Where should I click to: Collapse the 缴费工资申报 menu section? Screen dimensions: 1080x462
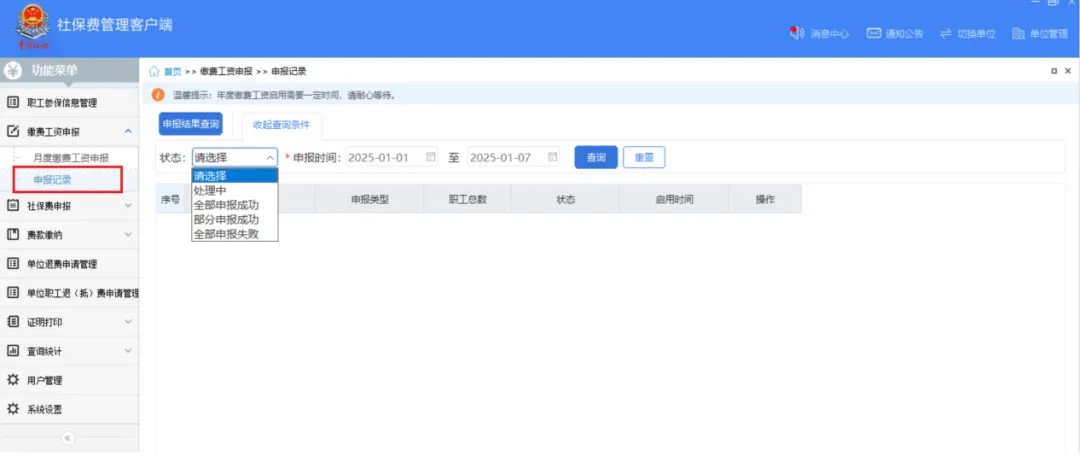(127, 131)
